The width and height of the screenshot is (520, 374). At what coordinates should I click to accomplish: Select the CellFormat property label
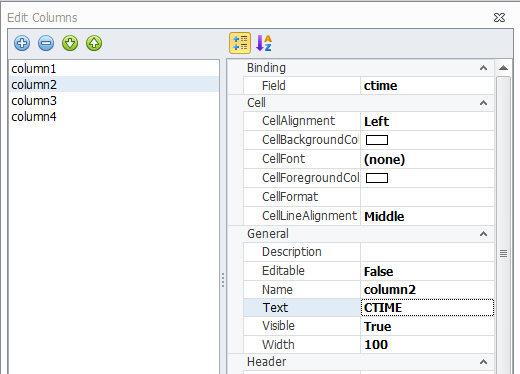click(x=290, y=197)
